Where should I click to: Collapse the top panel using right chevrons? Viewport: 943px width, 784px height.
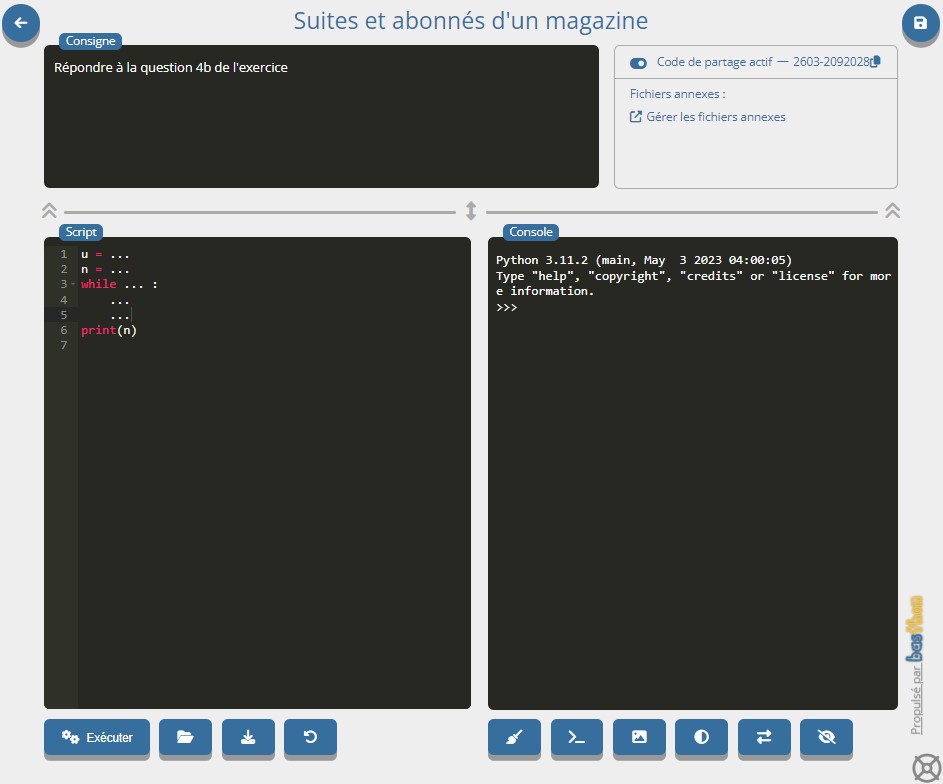tap(893, 211)
